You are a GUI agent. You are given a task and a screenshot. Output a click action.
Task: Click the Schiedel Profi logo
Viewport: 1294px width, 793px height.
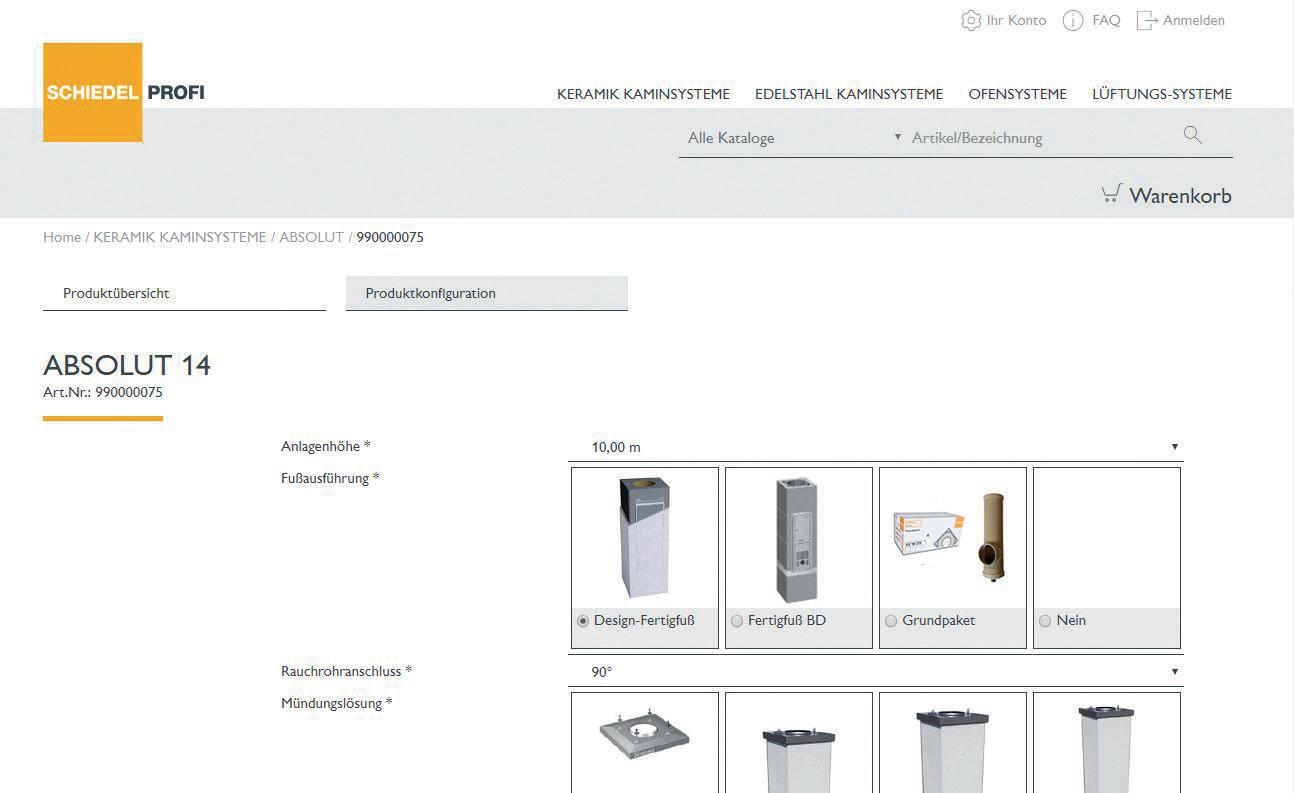[124, 92]
